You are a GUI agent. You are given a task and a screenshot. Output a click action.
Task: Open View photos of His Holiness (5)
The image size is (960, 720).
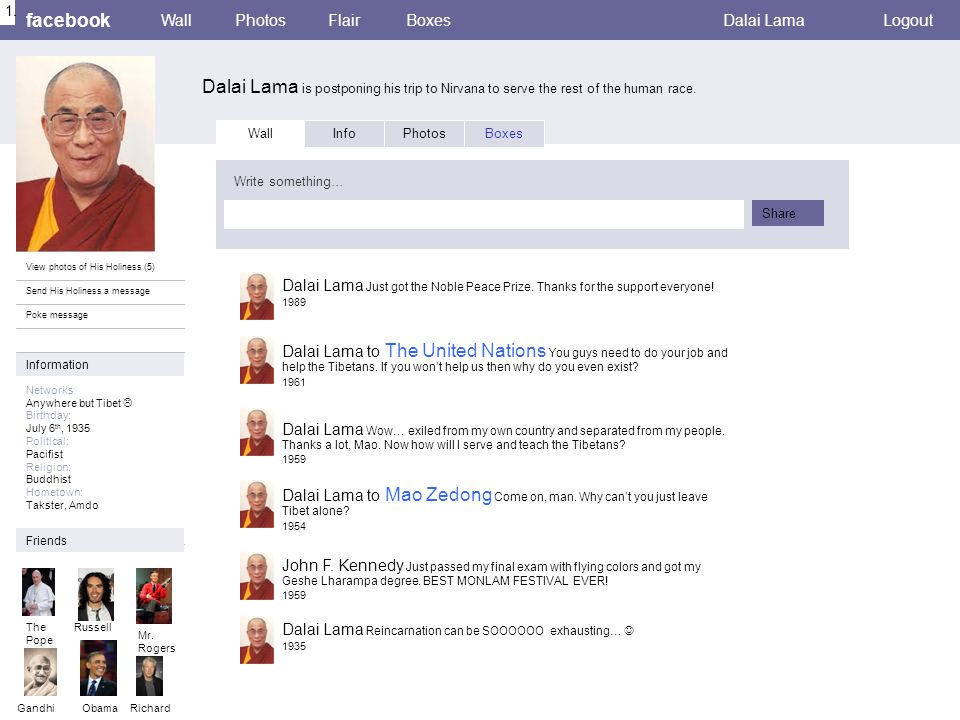[x=90, y=267]
